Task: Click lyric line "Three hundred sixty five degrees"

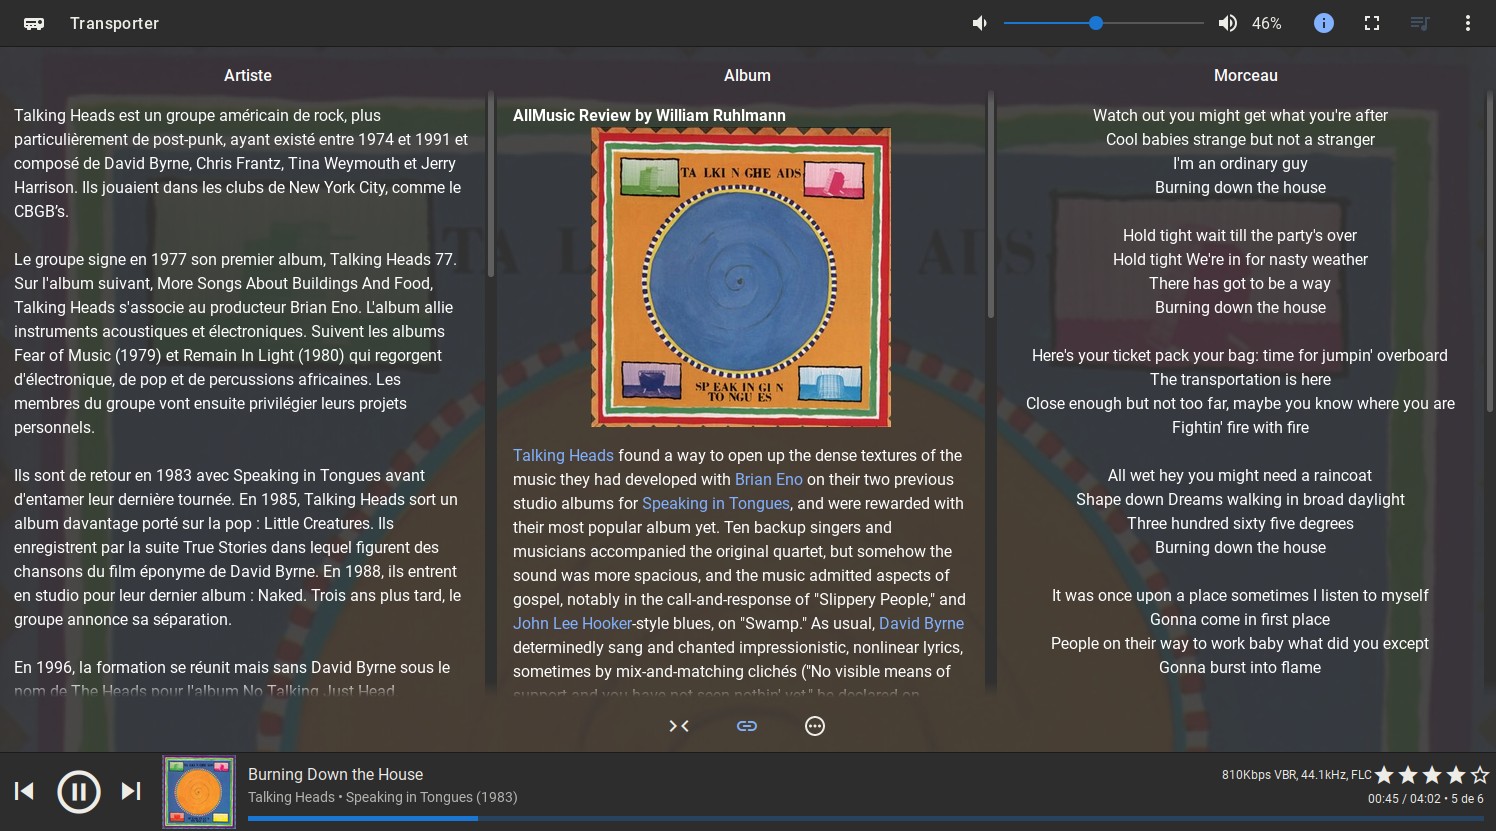Action: click(1240, 523)
